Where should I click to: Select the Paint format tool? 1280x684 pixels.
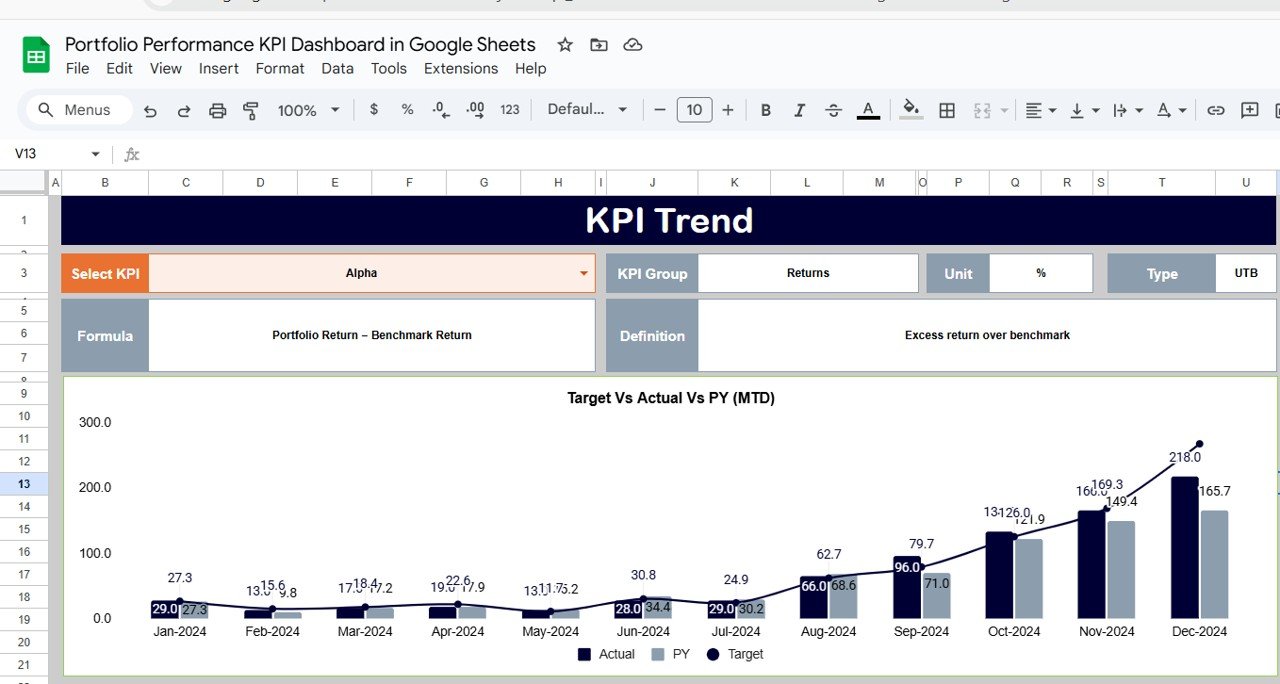251,110
